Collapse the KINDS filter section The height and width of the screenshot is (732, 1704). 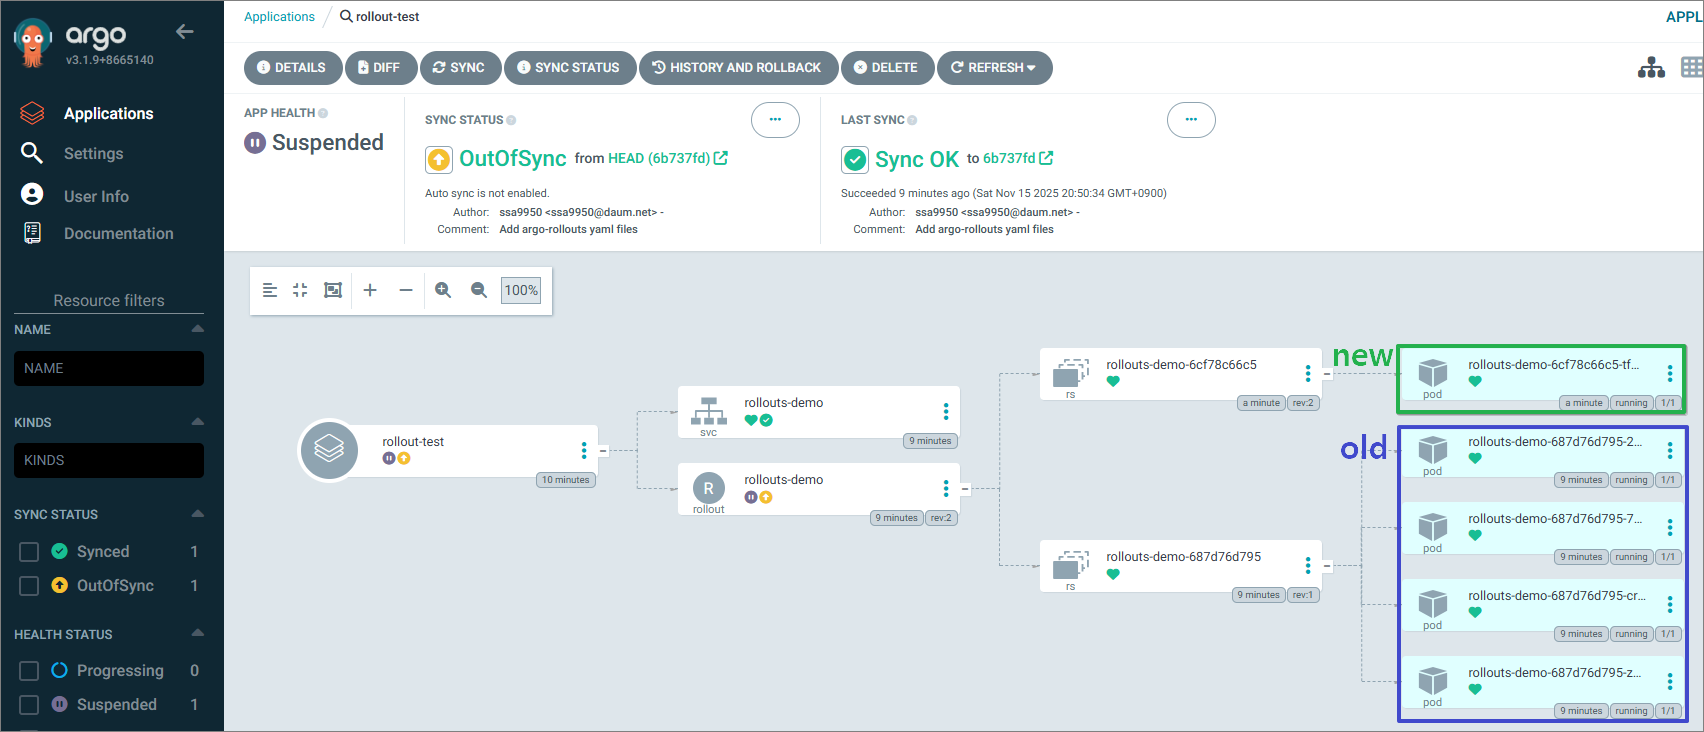(197, 422)
